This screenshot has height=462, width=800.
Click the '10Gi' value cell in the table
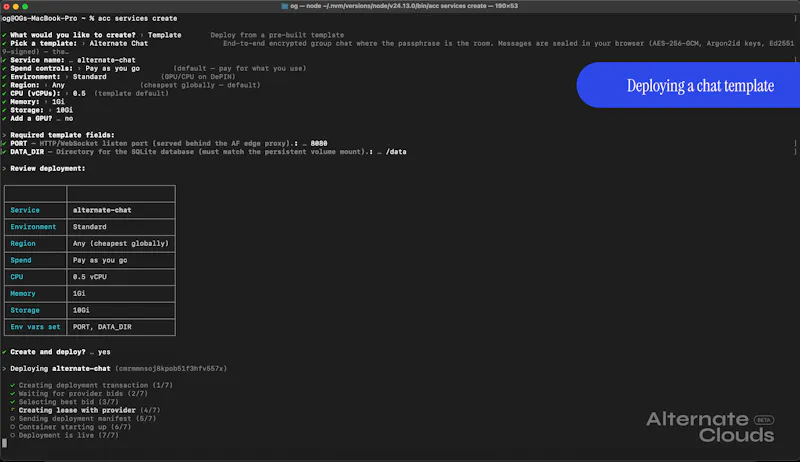[x=121, y=310]
